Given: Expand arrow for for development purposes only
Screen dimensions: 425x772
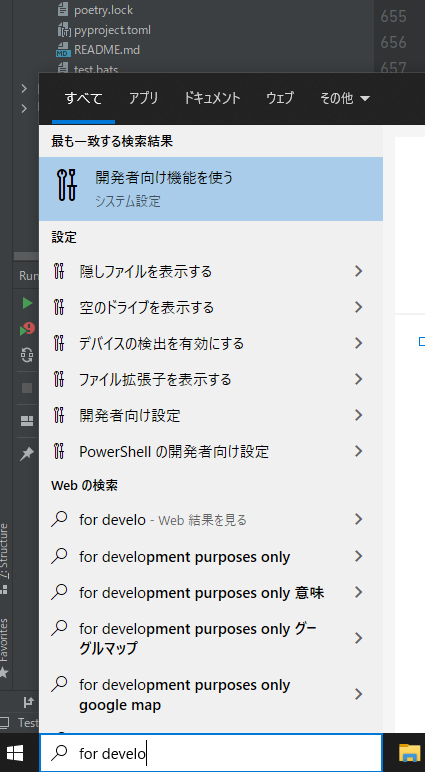Looking at the screenshot, I should (359, 556).
